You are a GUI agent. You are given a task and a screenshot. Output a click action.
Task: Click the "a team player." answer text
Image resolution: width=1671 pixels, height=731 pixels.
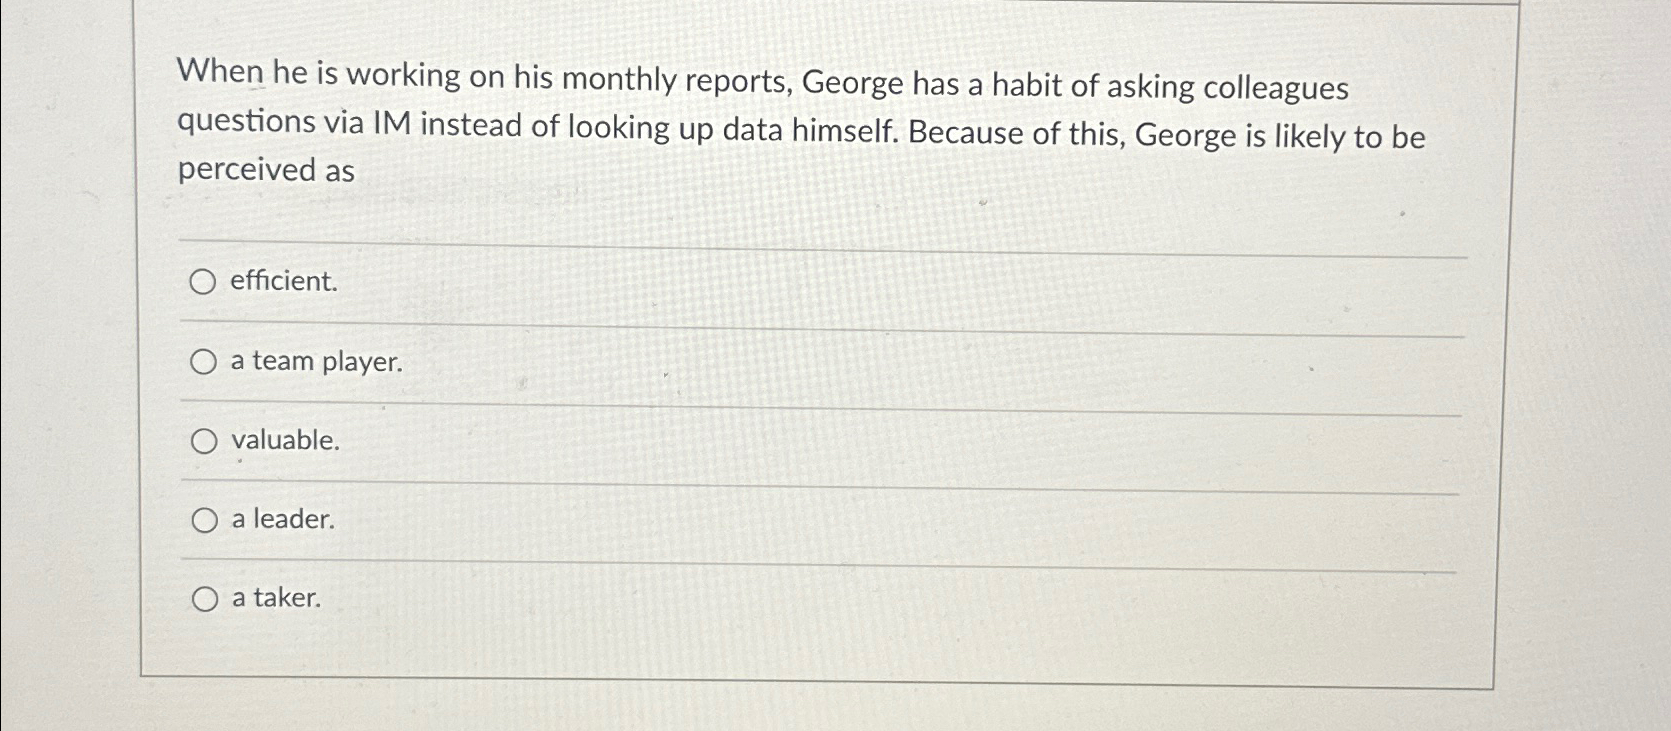click(315, 362)
